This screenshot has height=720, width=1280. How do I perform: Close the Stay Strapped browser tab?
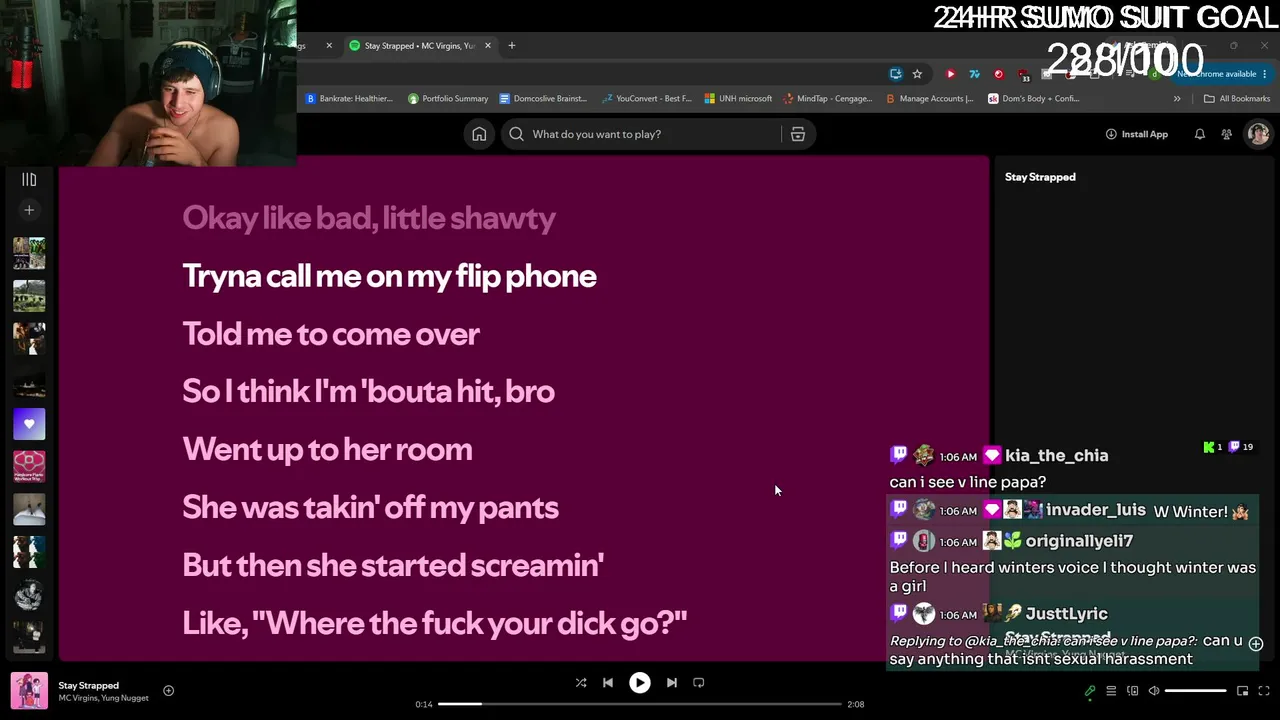pyautogui.click(x=488, y=45)
